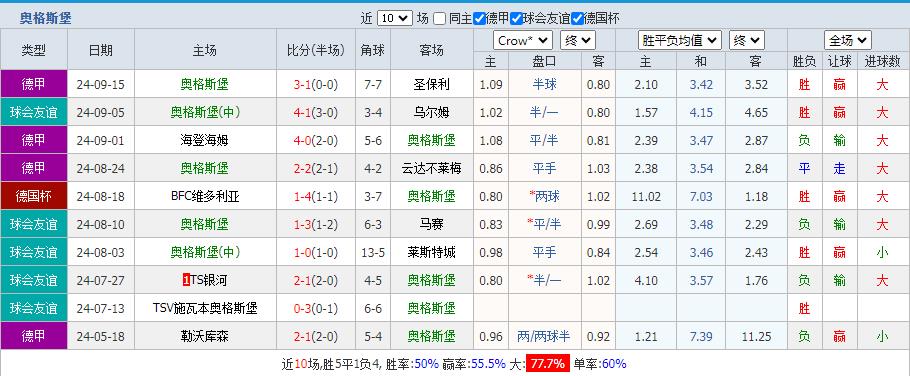Viewport: 910px width, 376px height.
Task: Open away team 乌尔姆
Action: pyautogui.click(x=431, y=113)
